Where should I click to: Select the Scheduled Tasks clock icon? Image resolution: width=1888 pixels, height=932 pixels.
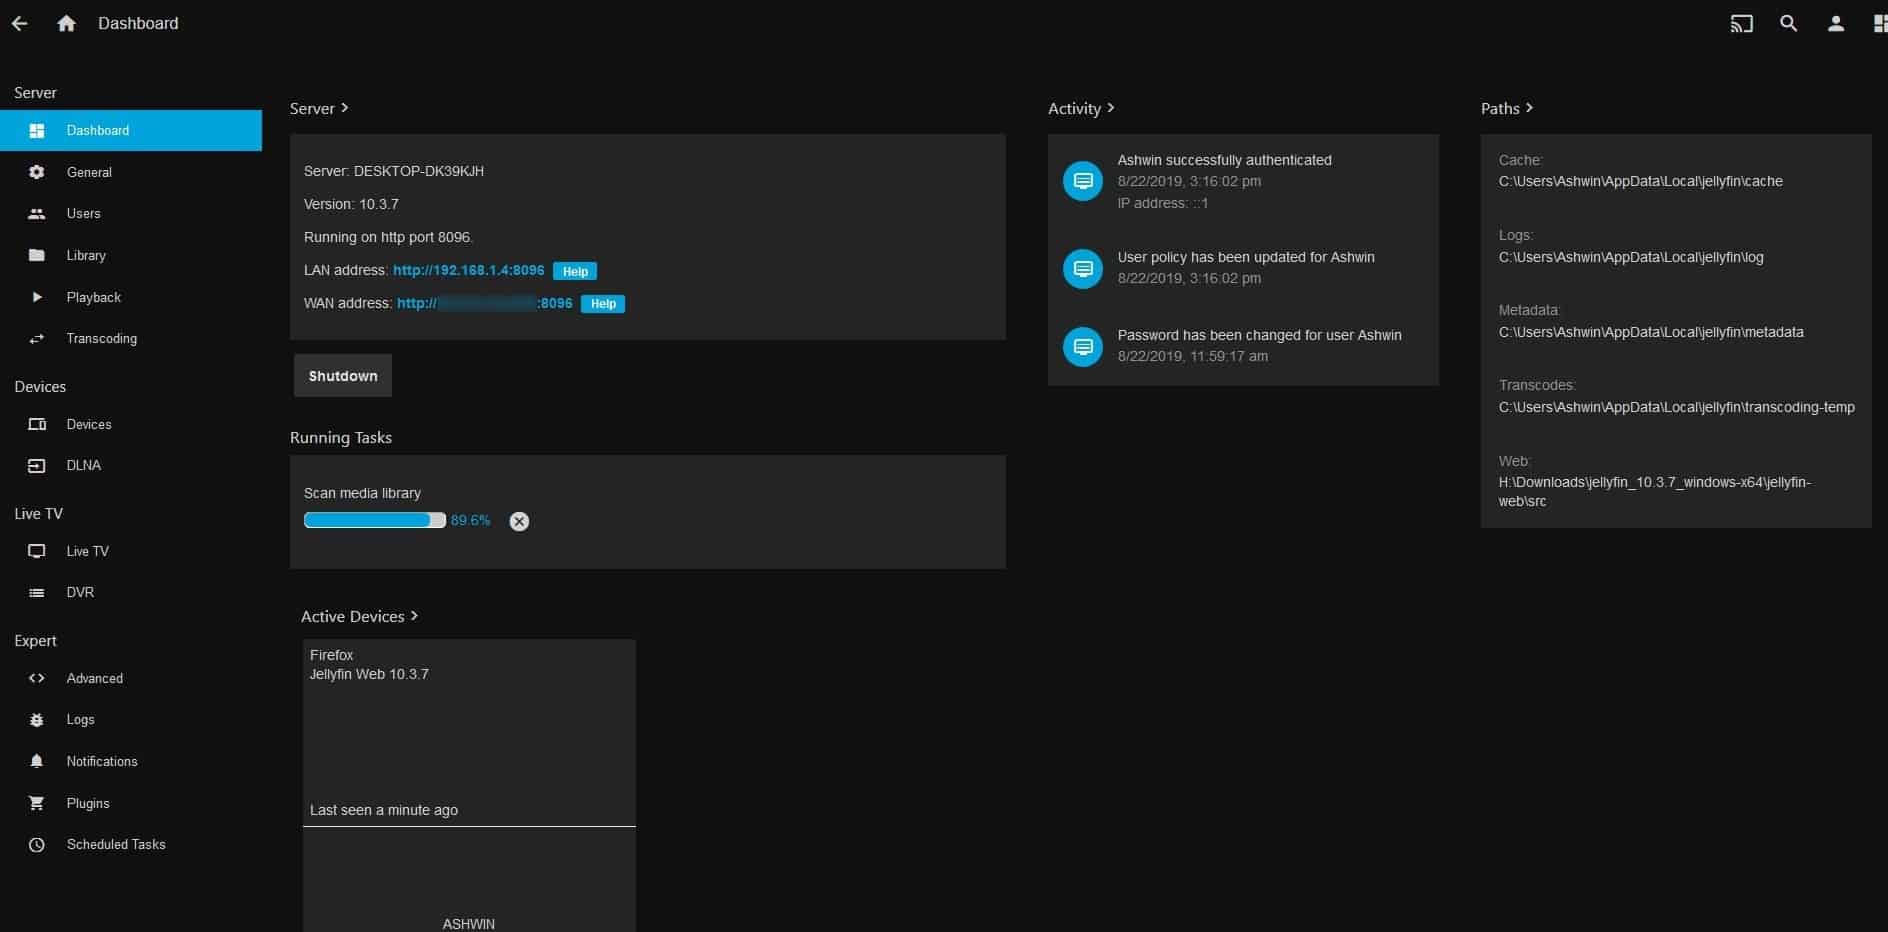37,844
